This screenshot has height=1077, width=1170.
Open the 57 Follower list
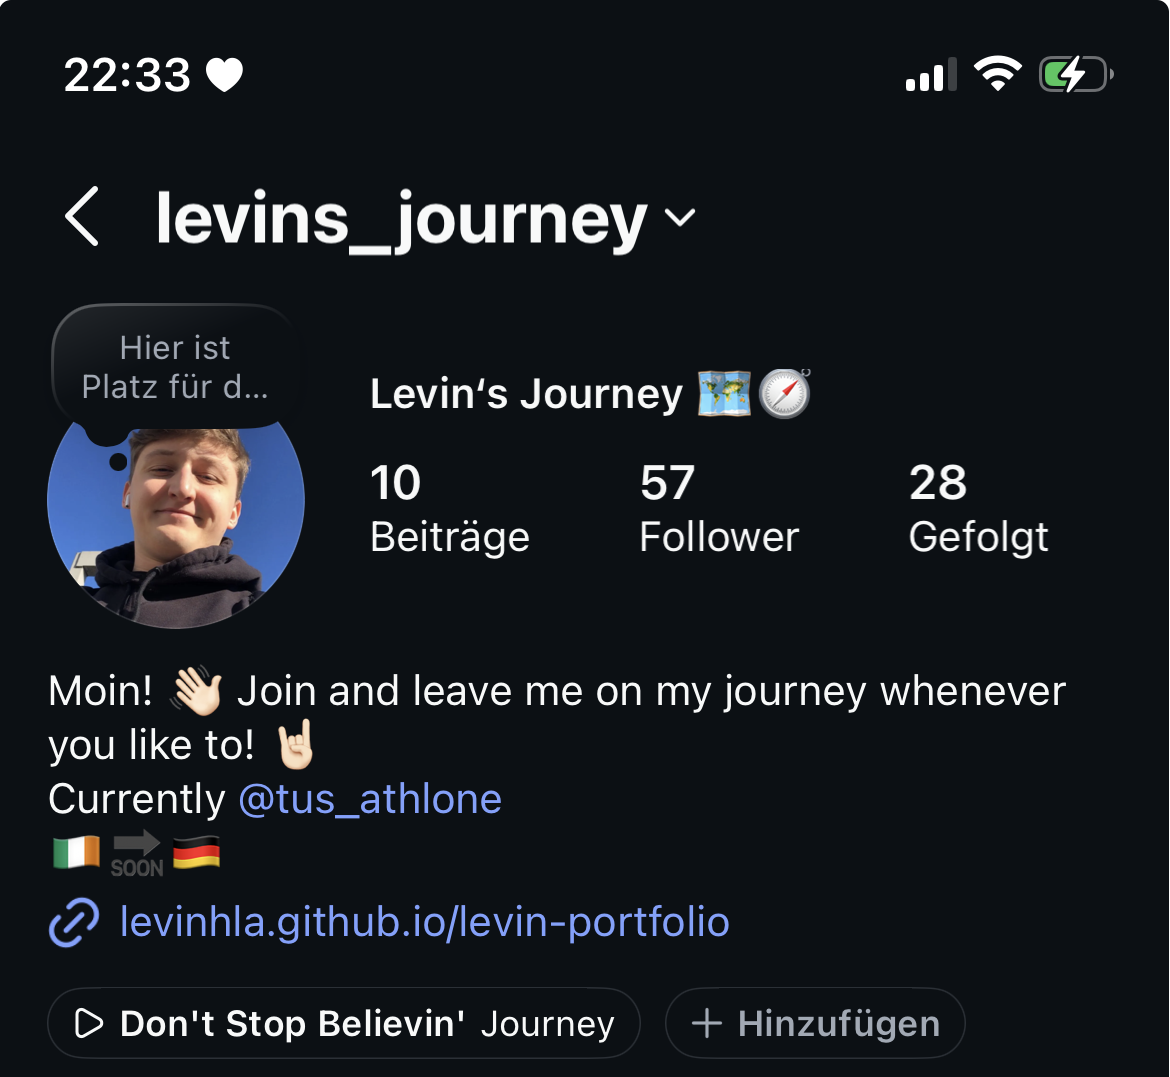tap(719, 508)
